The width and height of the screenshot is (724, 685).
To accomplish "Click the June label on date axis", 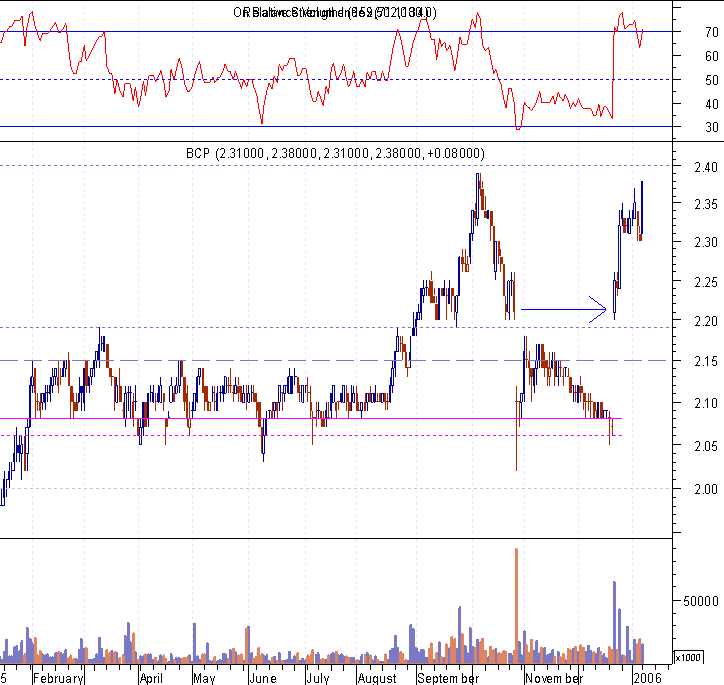I will point(263,678).
